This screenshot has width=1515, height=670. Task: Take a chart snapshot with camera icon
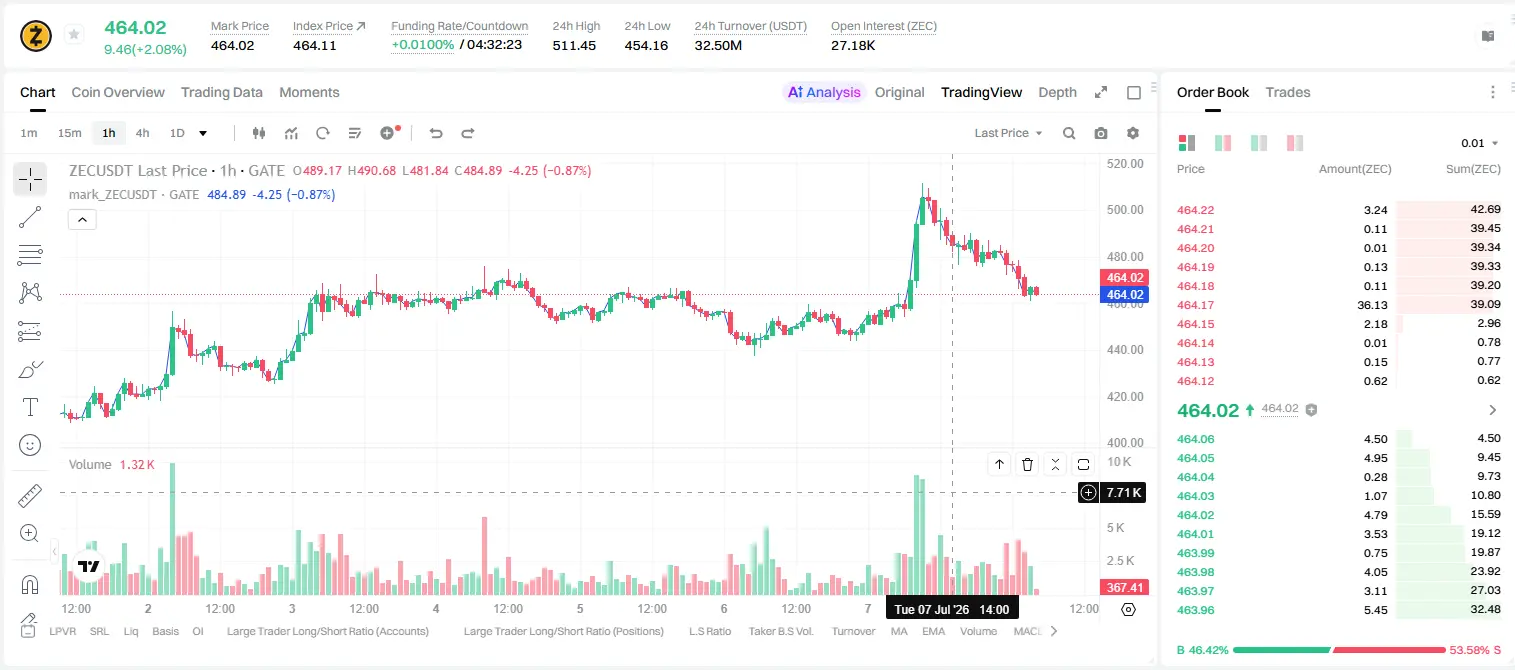coord(1101,133)
